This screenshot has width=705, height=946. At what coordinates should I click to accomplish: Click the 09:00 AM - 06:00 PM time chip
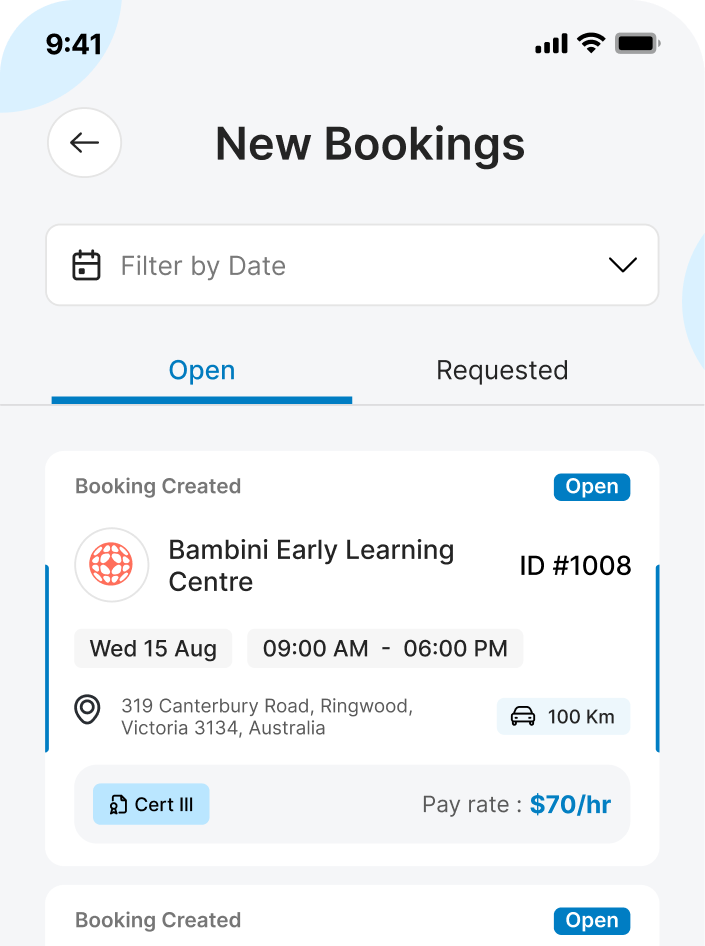[385, 649]
